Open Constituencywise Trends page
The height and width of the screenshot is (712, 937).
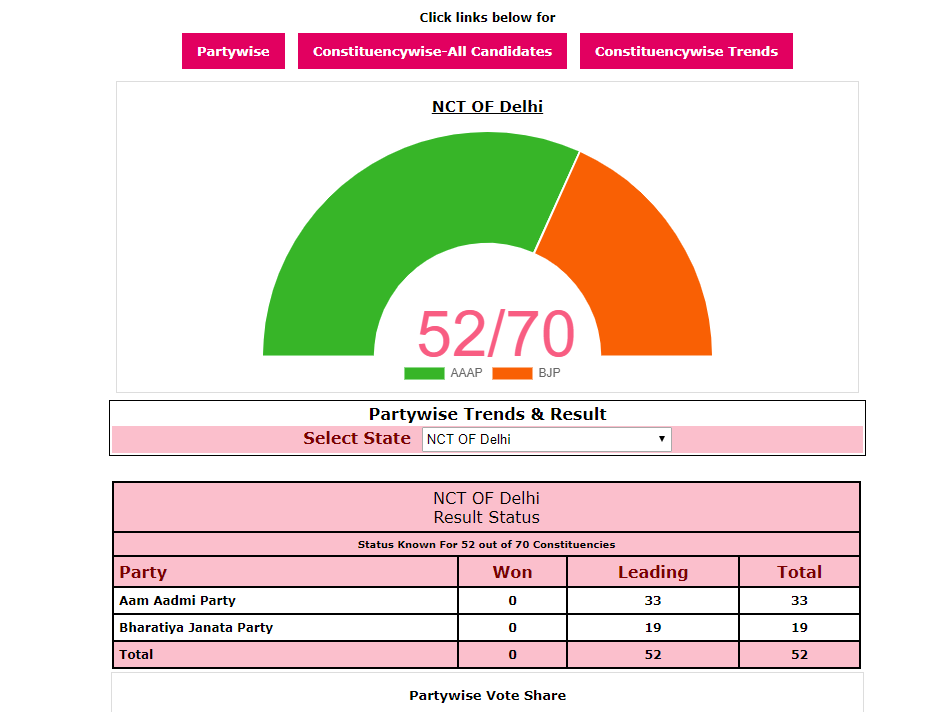pyautogui.click(x=686, y=51)
